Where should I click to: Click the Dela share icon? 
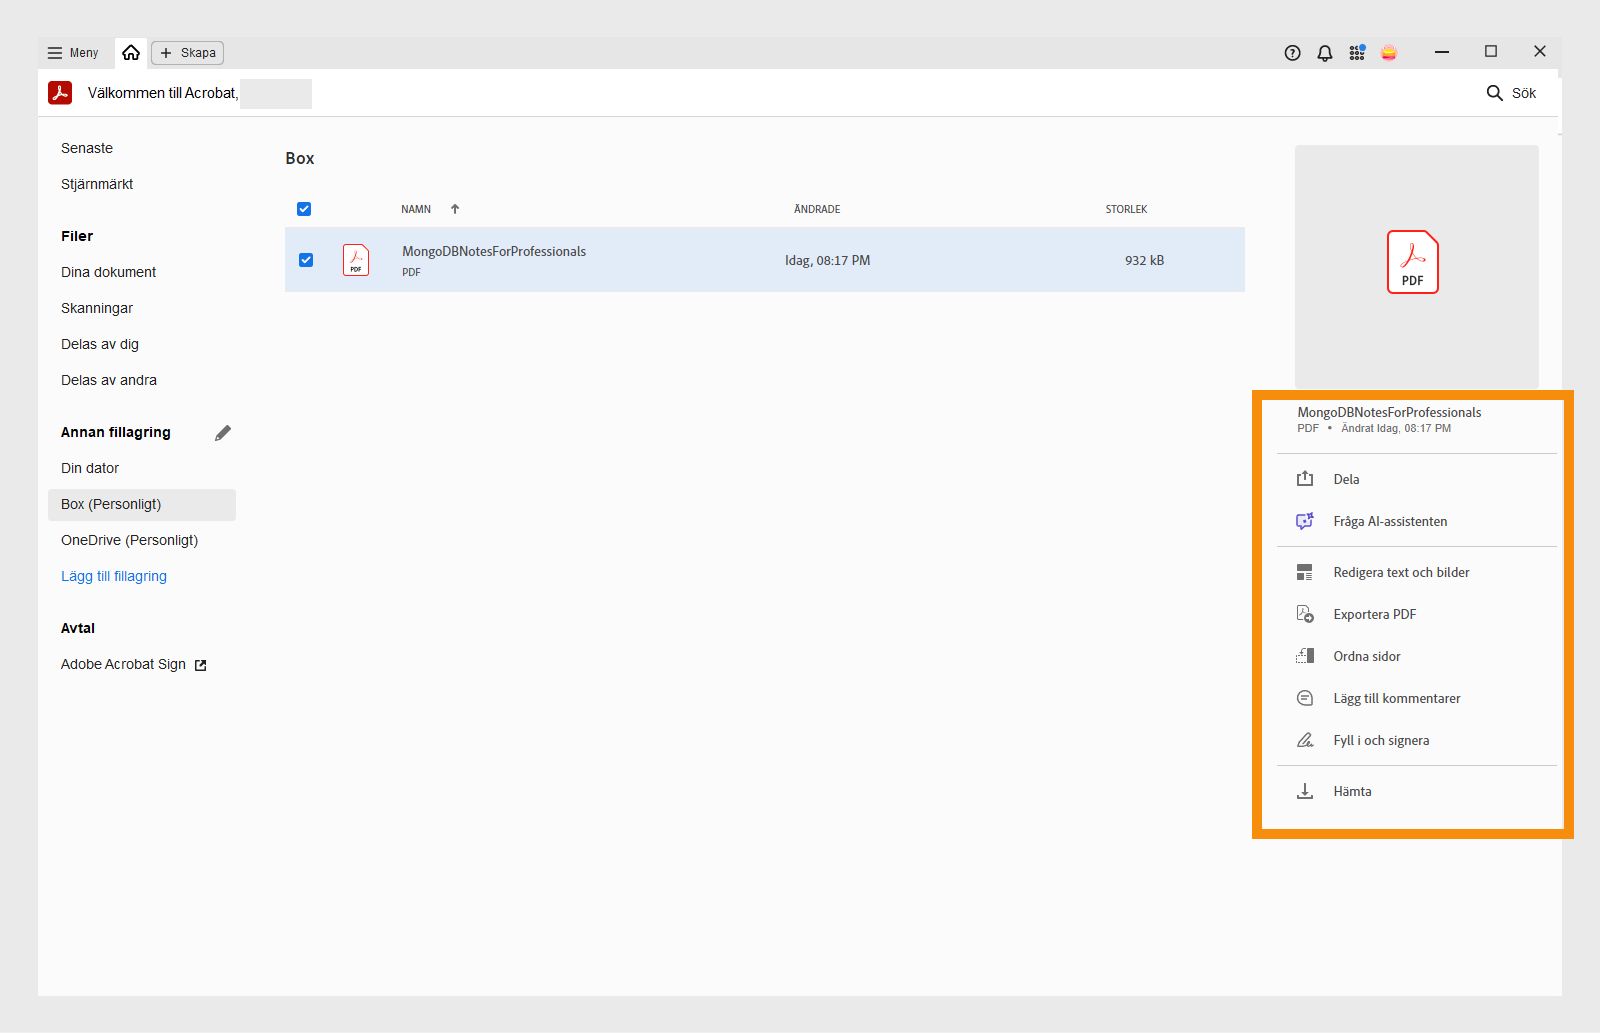[x=1305, y=479]
